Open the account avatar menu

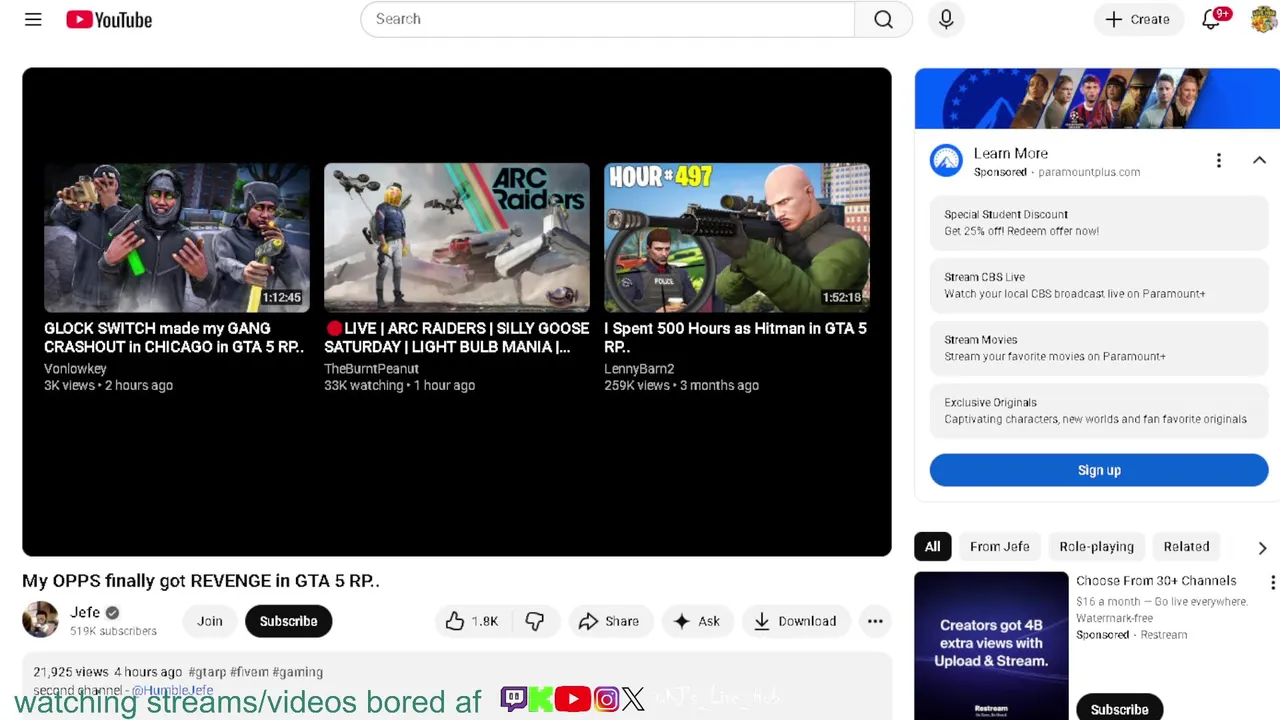(1264, 19)
